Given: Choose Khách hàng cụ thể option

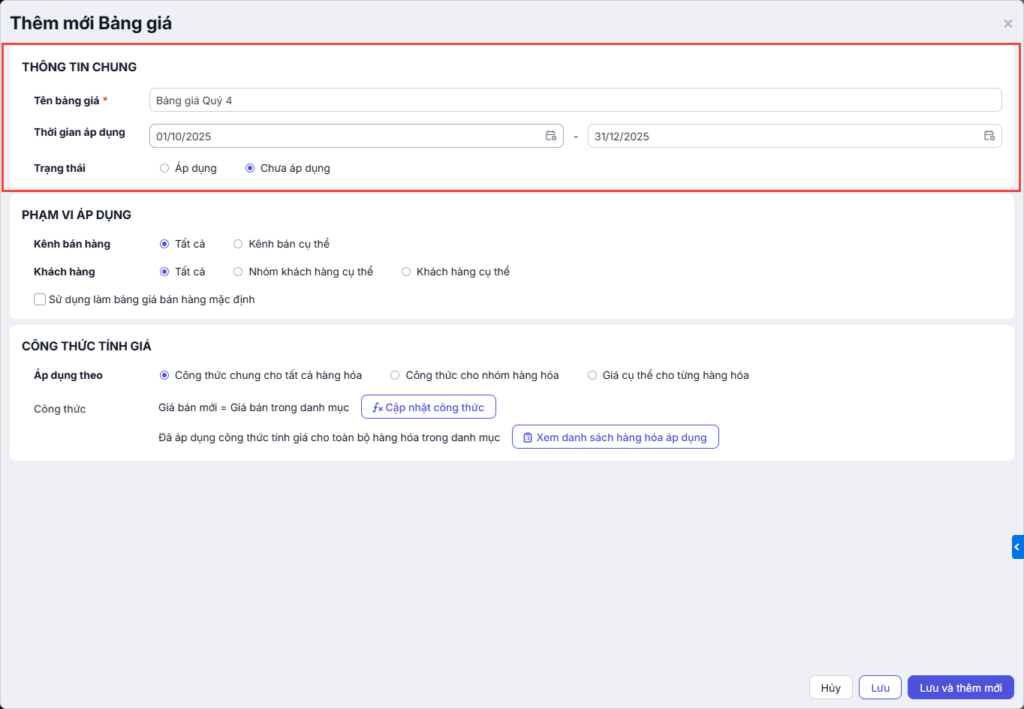Looking at the screenshot, I should coord(406,271).
